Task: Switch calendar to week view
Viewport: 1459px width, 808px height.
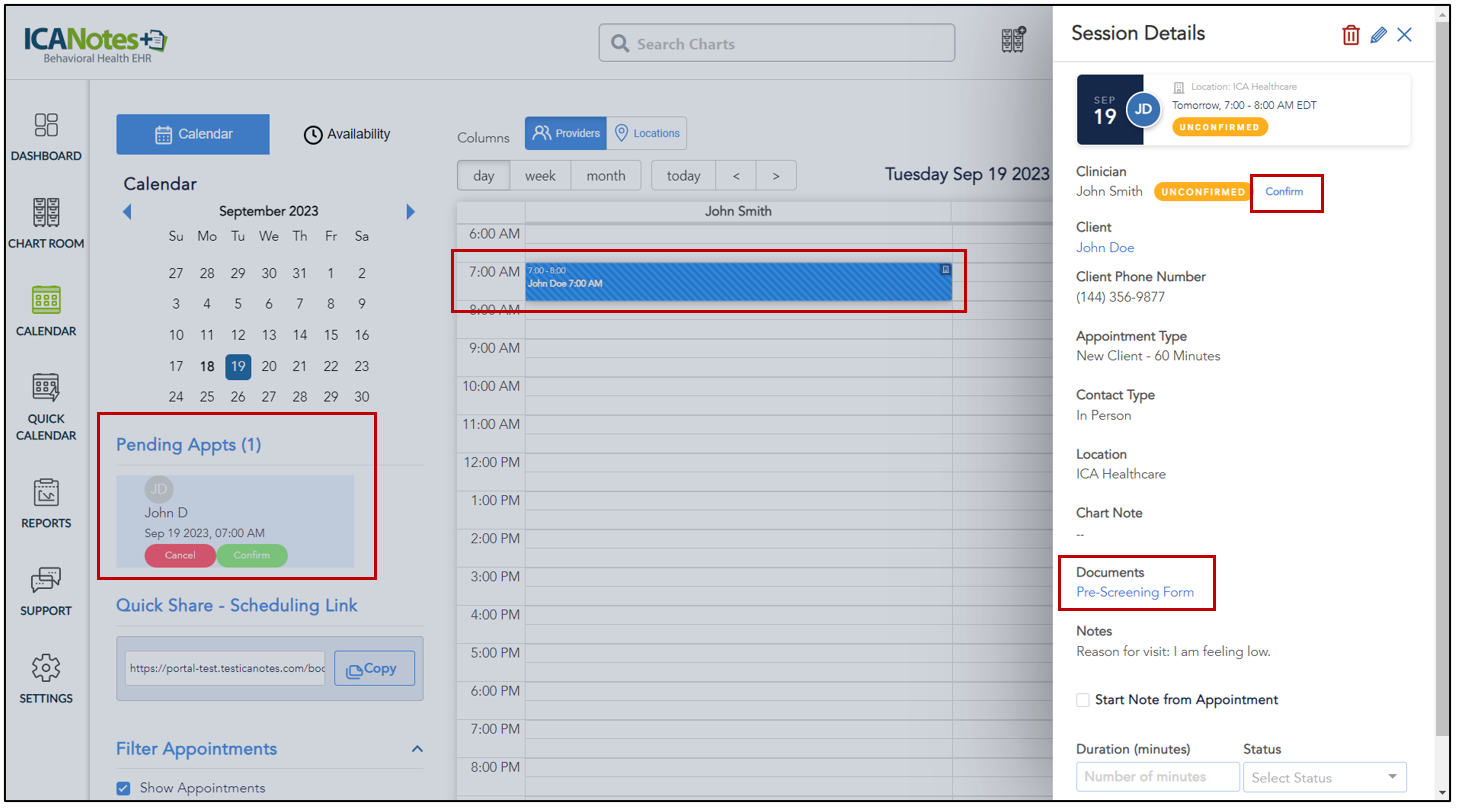Action: click(x=540, y=176)
